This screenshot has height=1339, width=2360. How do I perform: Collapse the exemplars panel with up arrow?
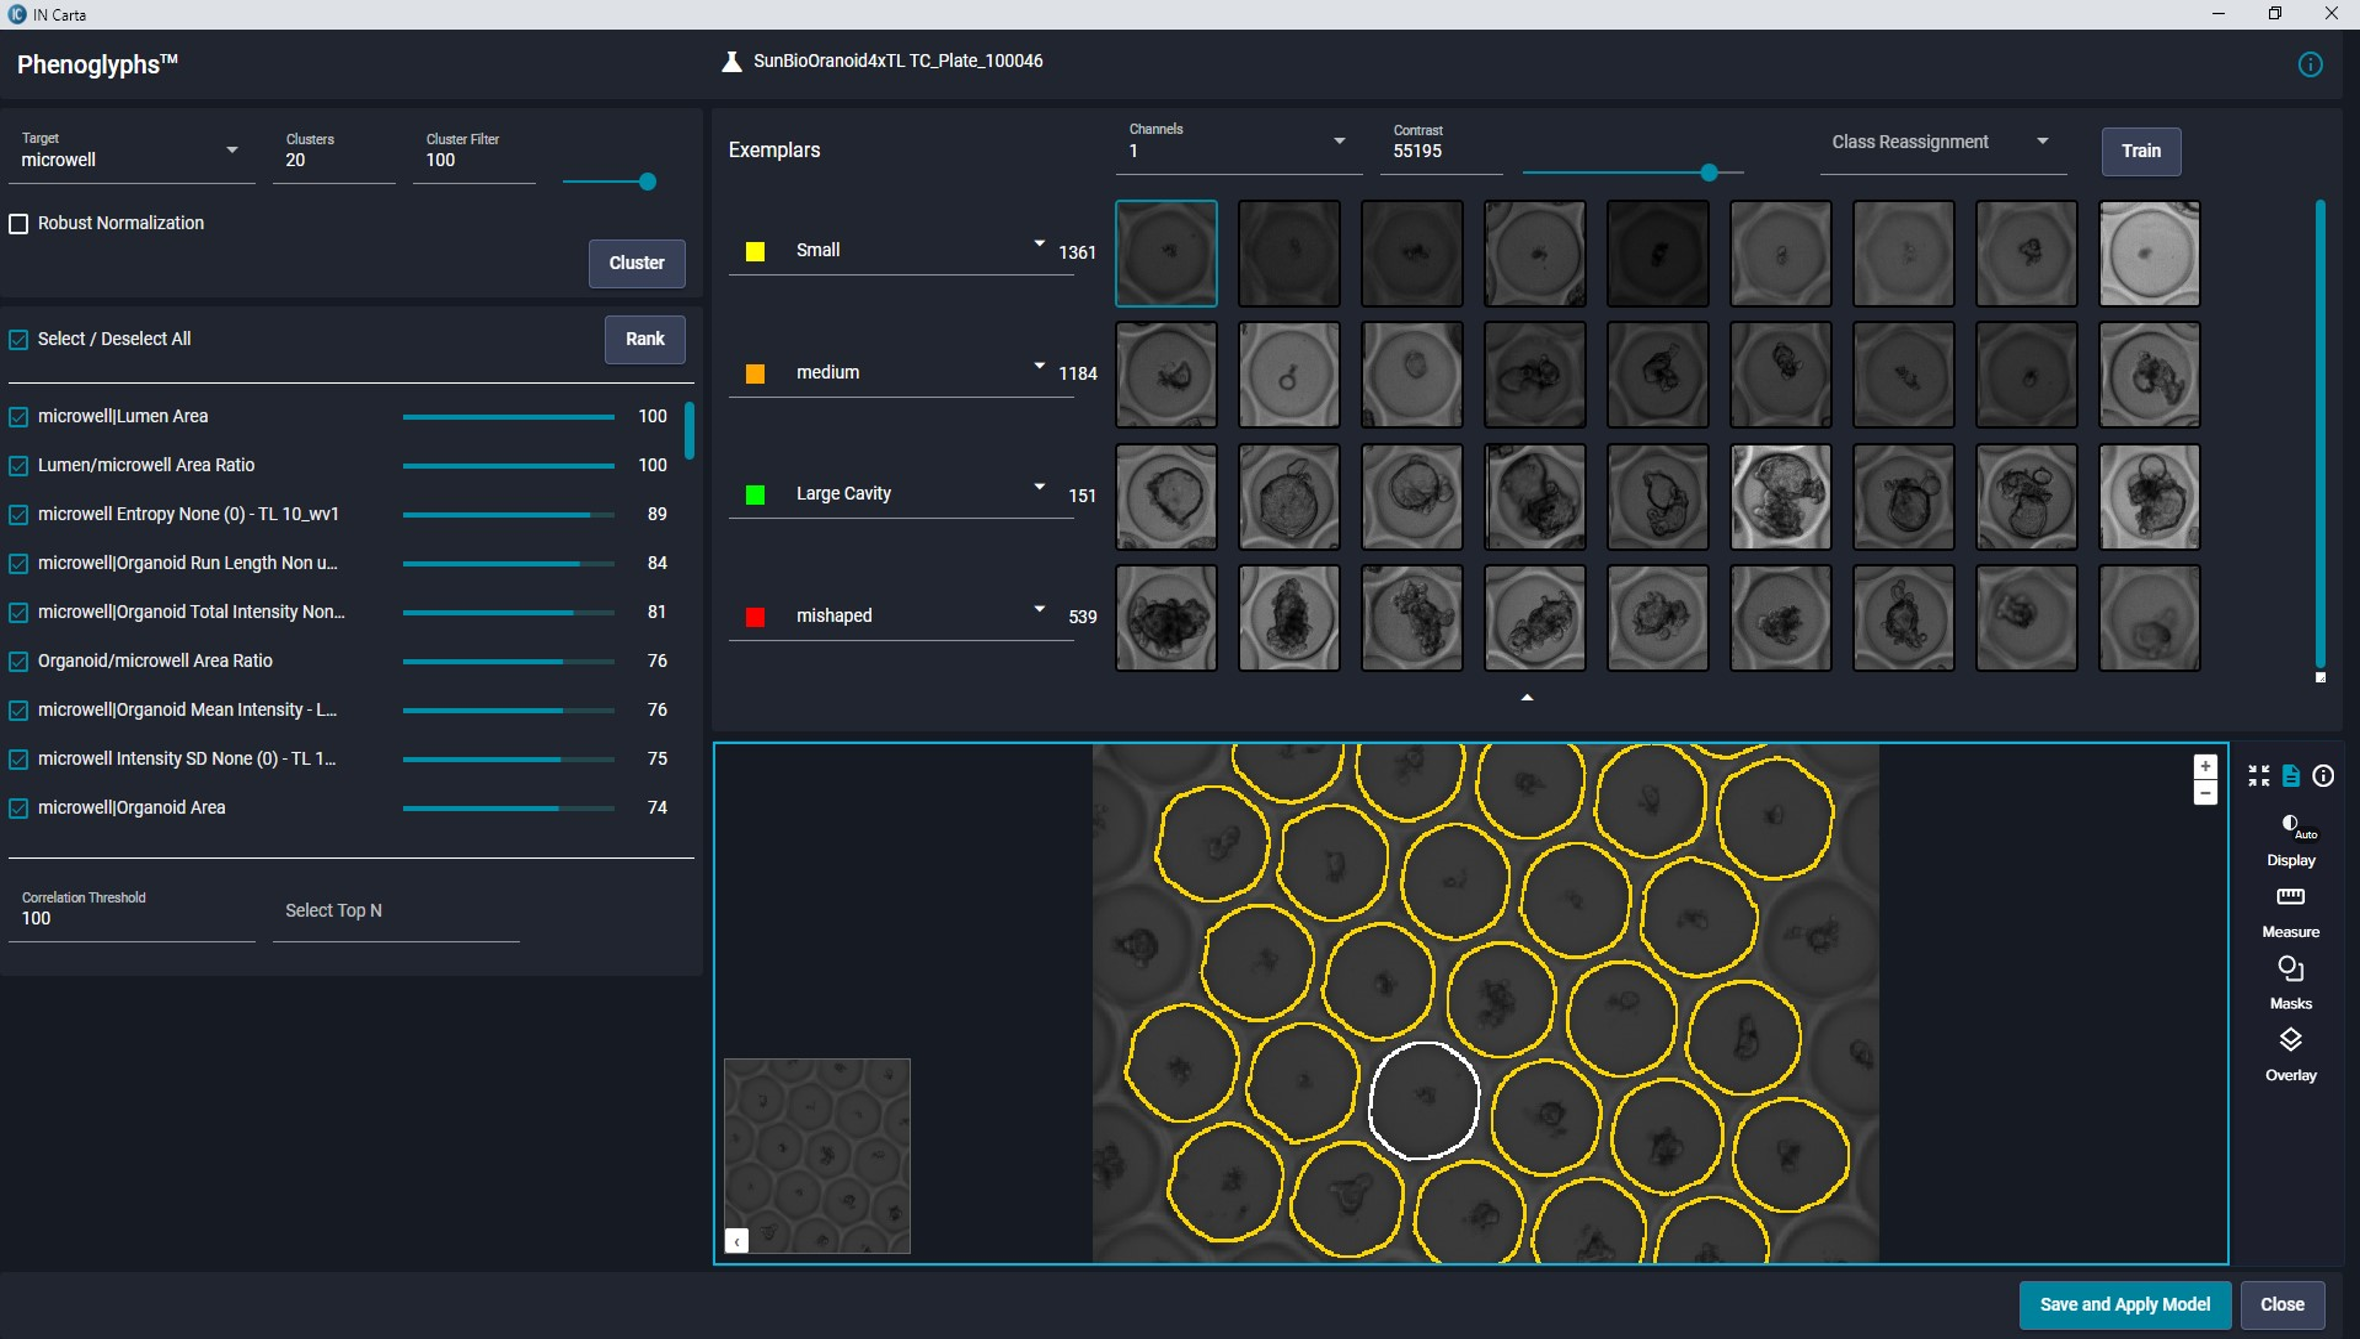1526,697
